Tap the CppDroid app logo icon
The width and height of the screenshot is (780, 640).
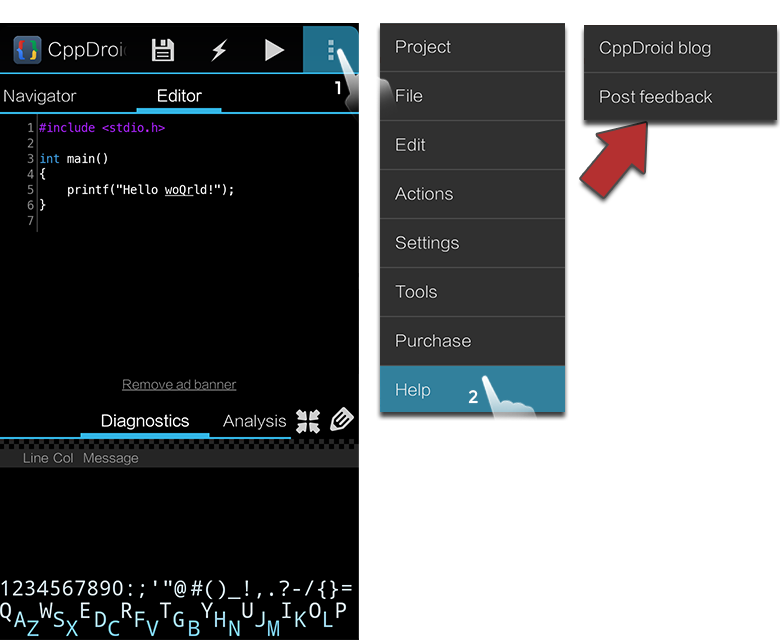tap(27, 50)
